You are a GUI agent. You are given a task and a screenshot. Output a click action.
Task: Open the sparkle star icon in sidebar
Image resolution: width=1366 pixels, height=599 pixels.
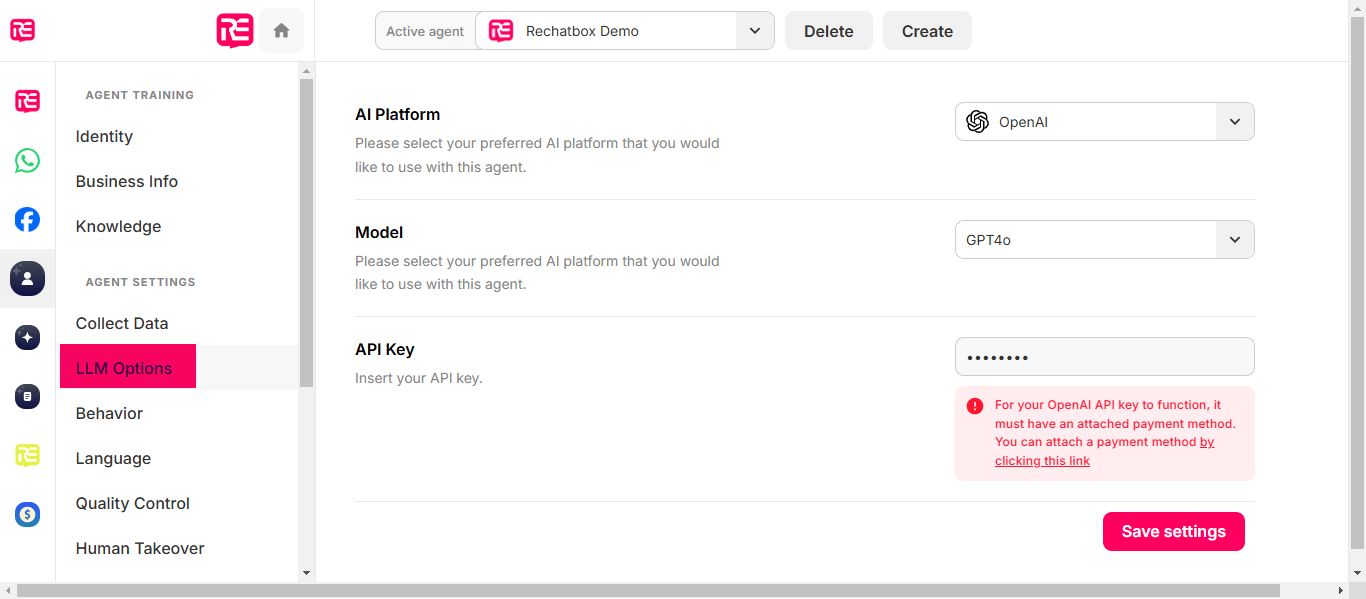[27, 337]
